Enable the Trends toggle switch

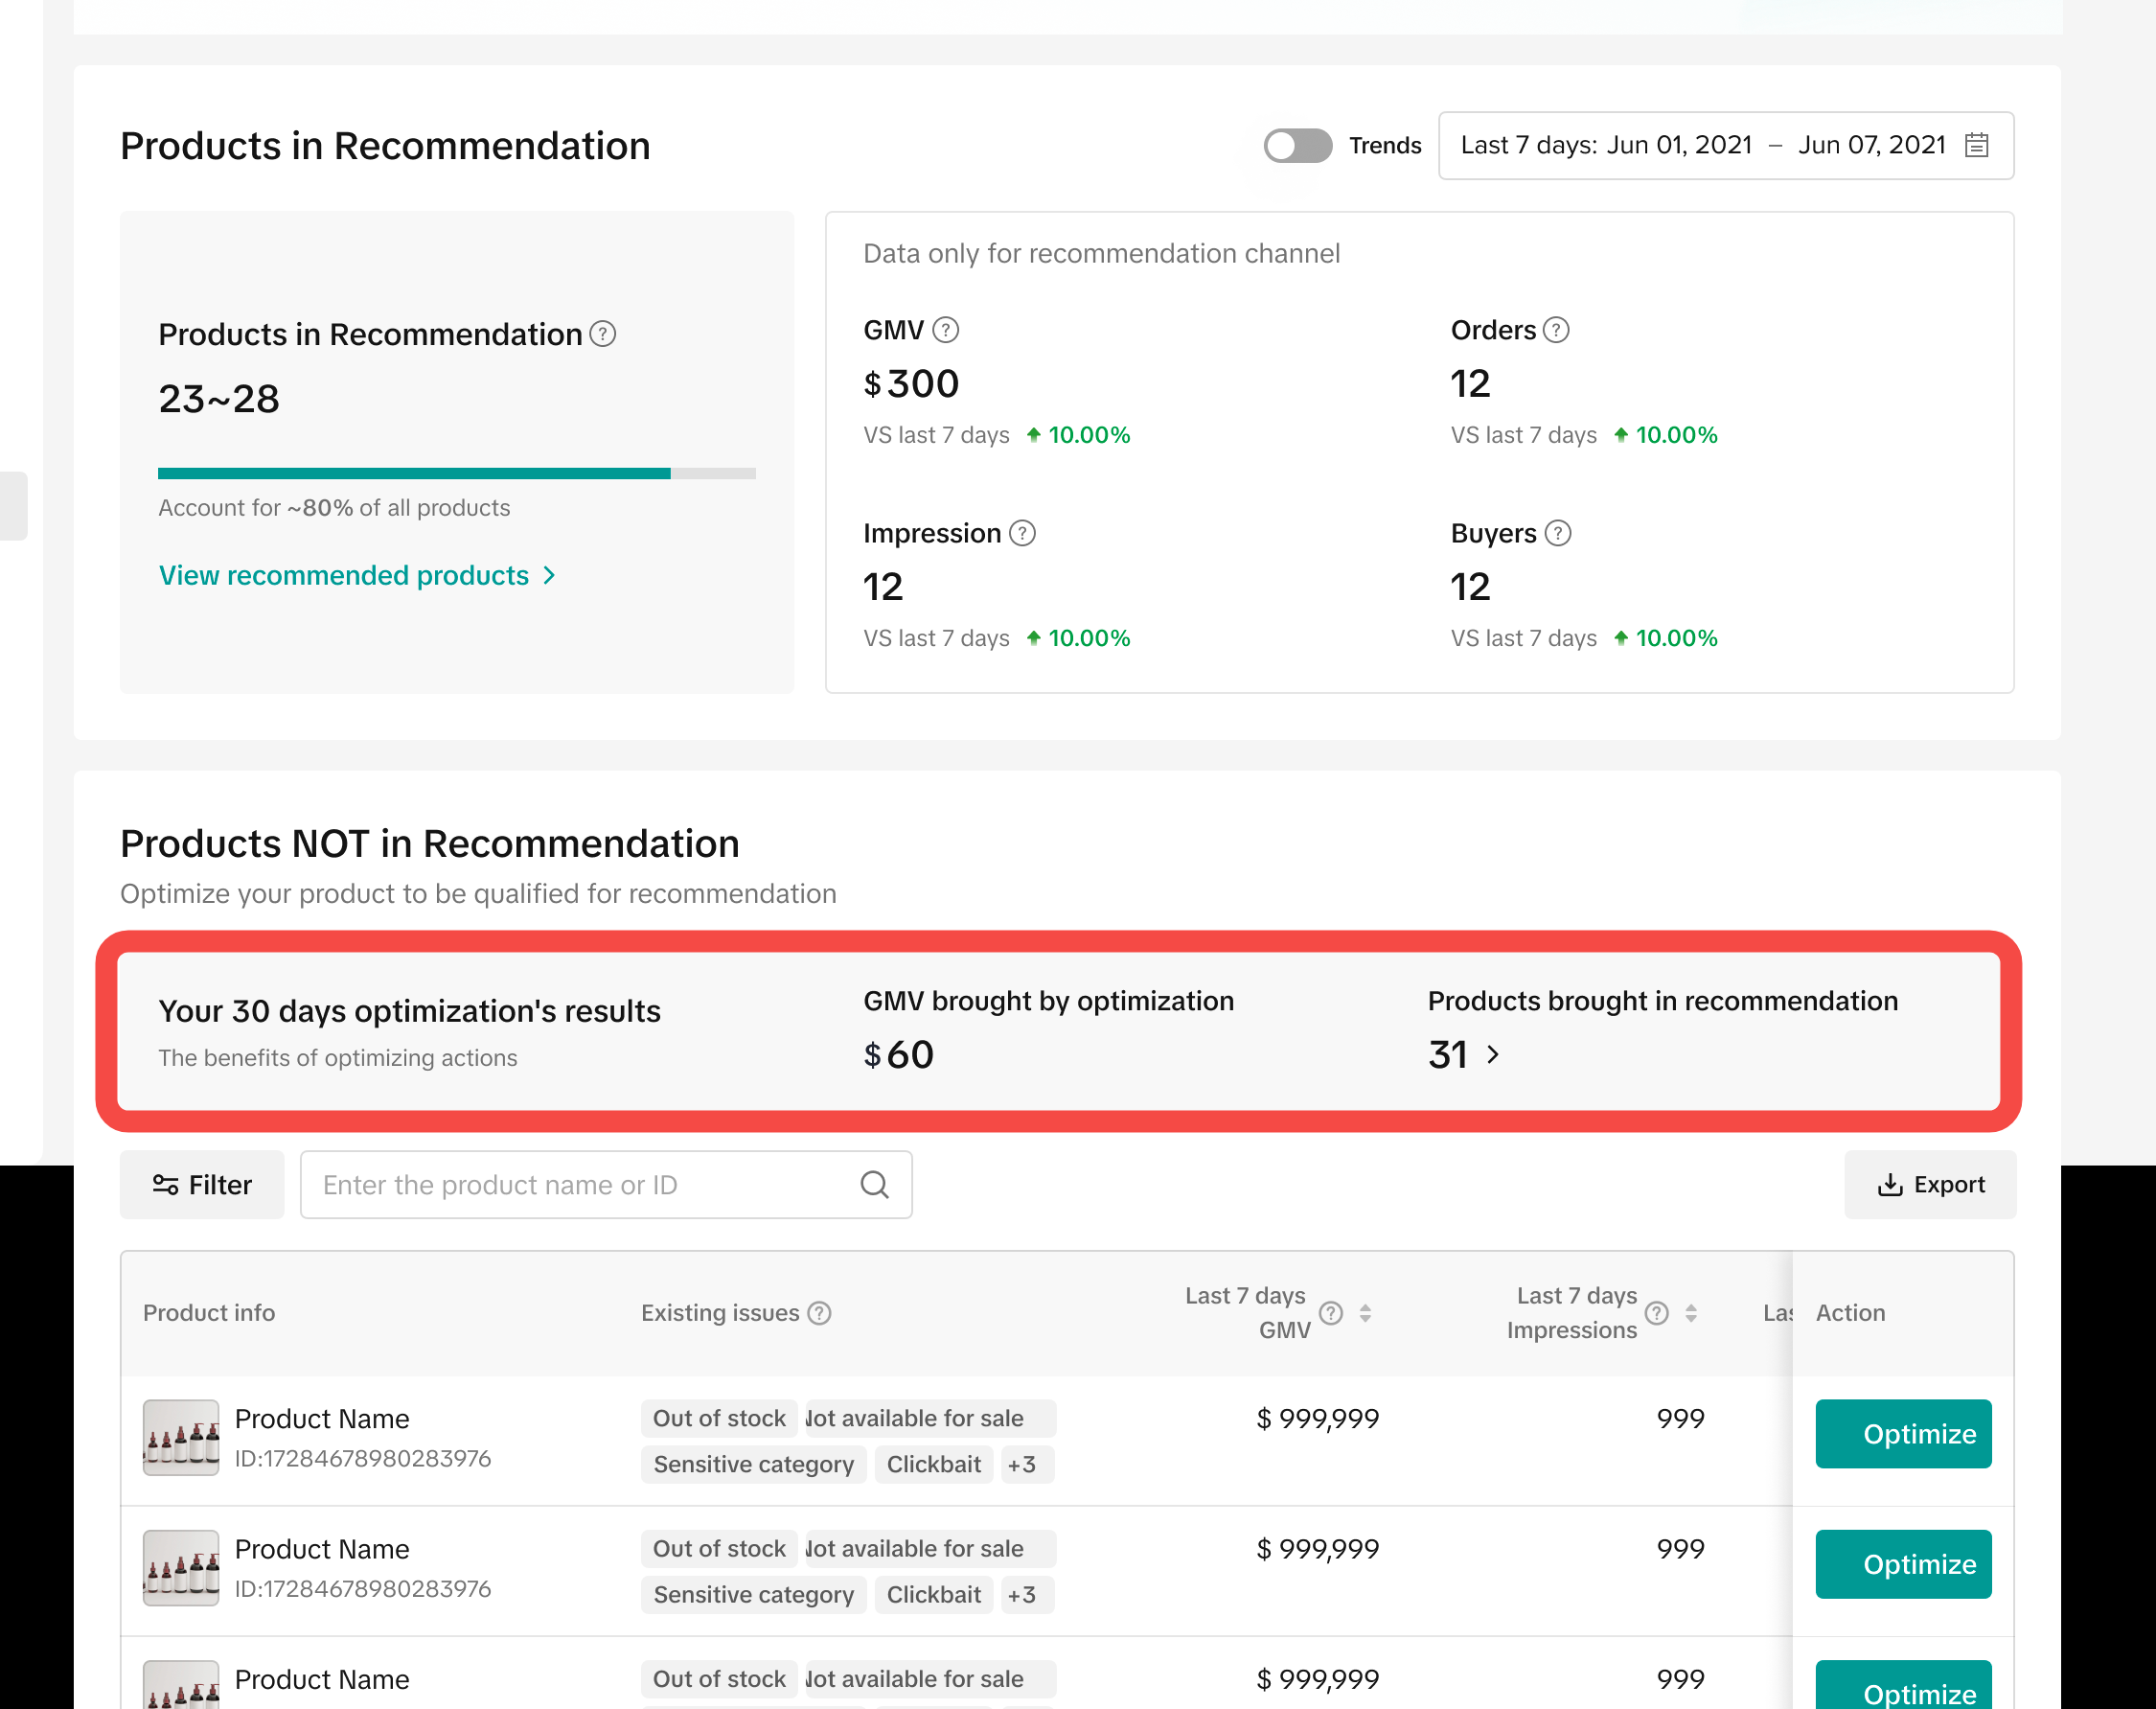1297,146
